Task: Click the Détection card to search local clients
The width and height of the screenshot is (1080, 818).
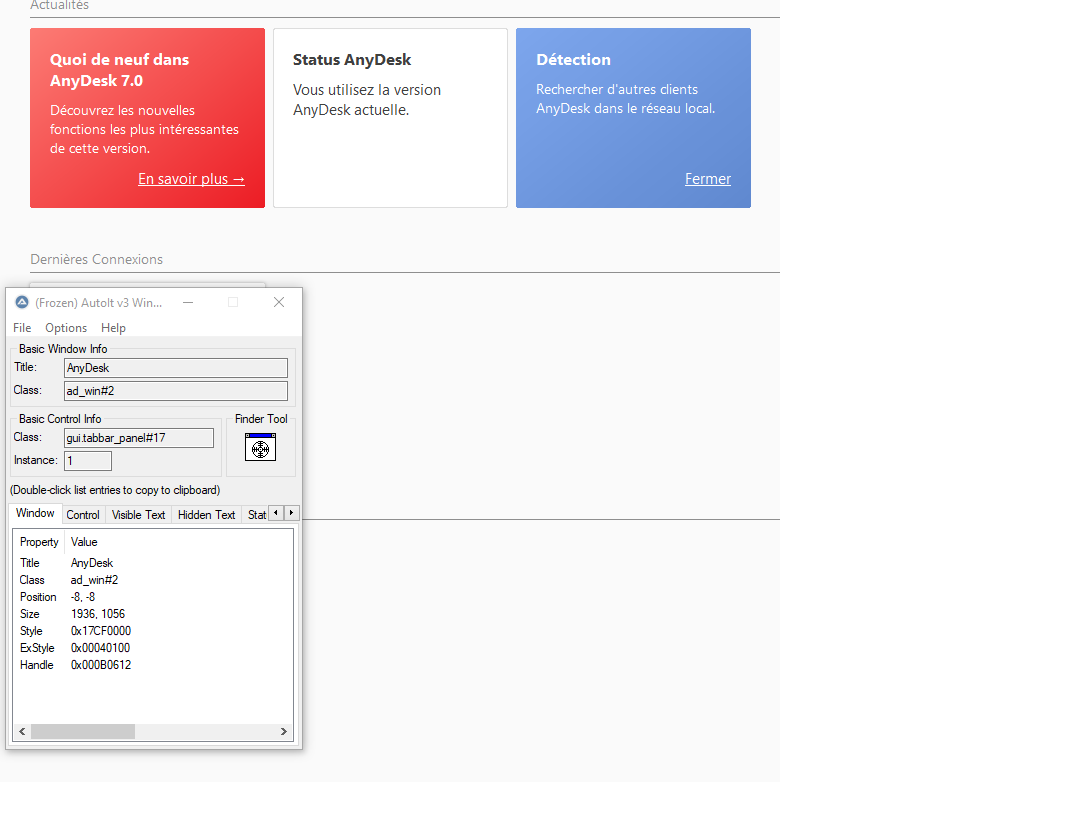Action: (x=633, y=118)
